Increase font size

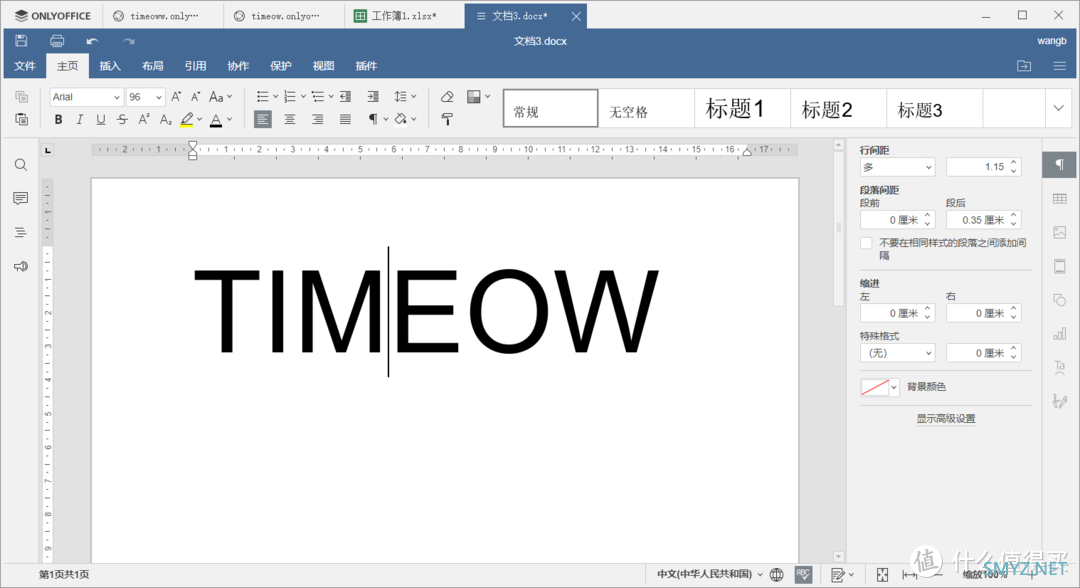(x=176, y=96)
